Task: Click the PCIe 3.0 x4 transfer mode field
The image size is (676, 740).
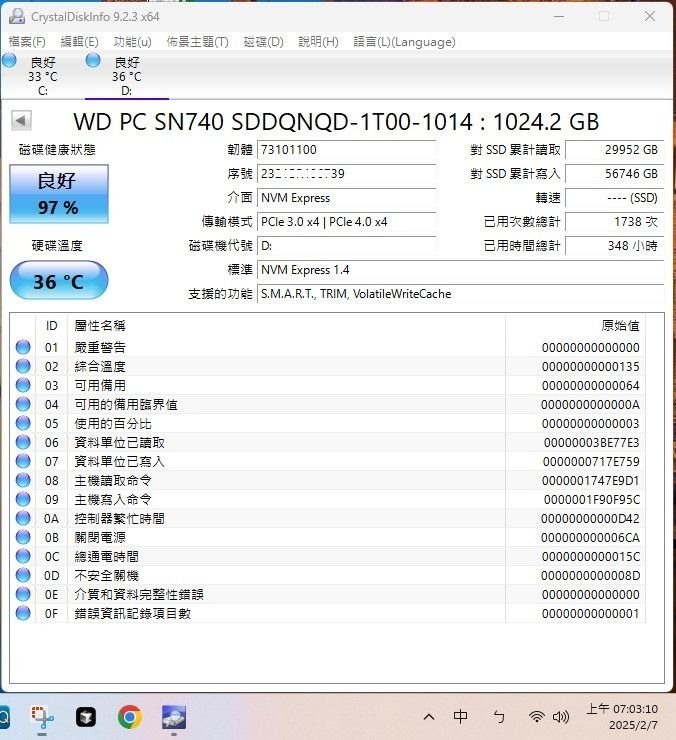Action: (x=346, y=222)
